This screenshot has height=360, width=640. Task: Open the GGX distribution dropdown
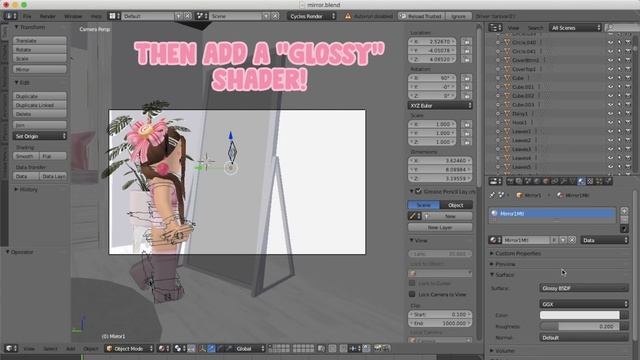coord(584,304)
